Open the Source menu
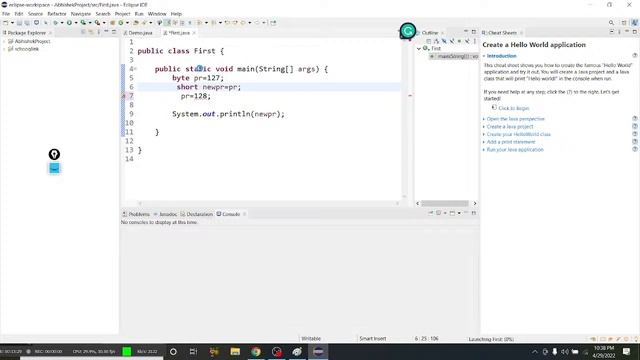Screen dimensions: 640x360 pyautogui.click(x=35, y=14)
